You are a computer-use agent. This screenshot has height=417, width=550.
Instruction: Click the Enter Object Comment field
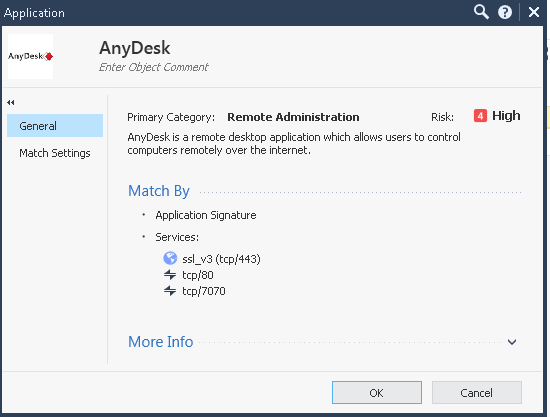point(153,67)
